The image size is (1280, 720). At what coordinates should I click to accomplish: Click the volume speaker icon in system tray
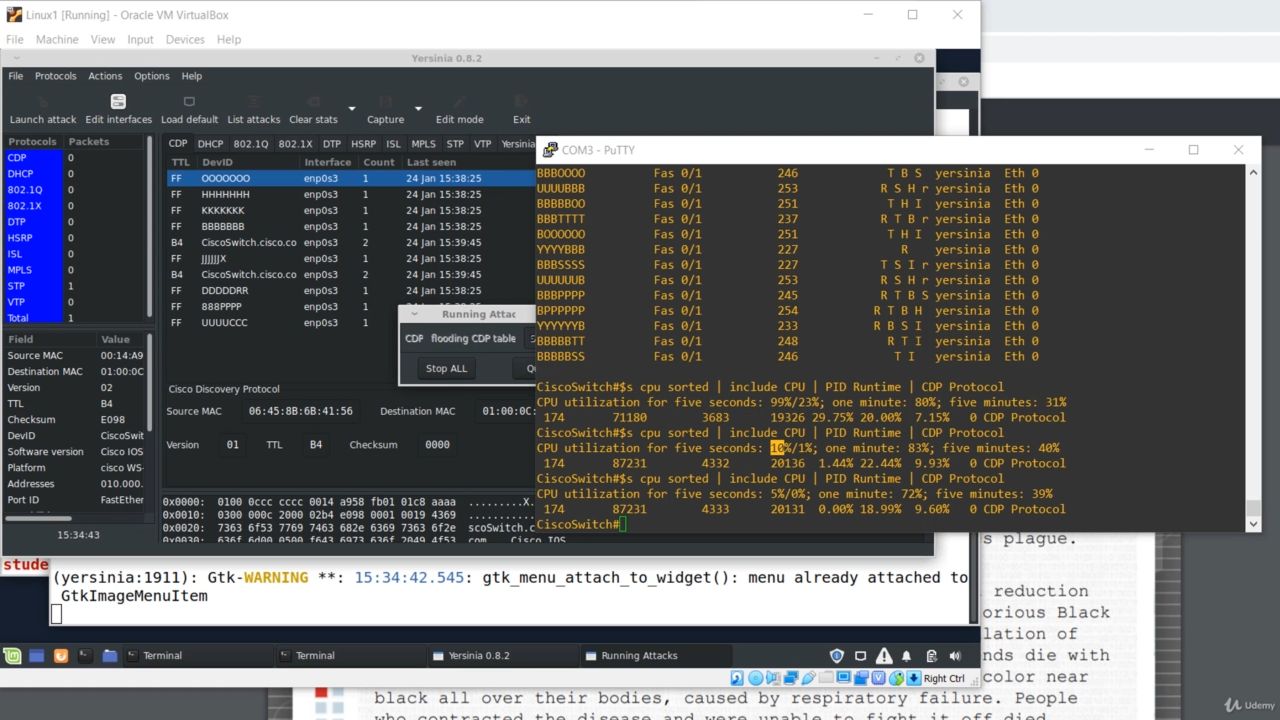955,656
